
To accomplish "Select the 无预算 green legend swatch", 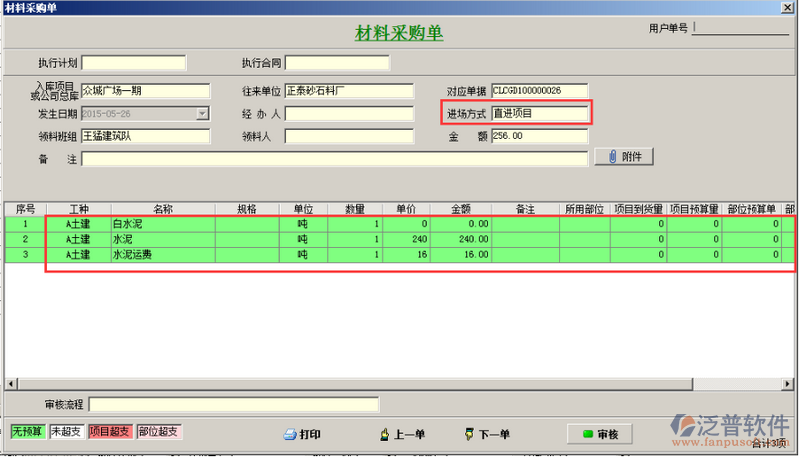I will point(28,432).
